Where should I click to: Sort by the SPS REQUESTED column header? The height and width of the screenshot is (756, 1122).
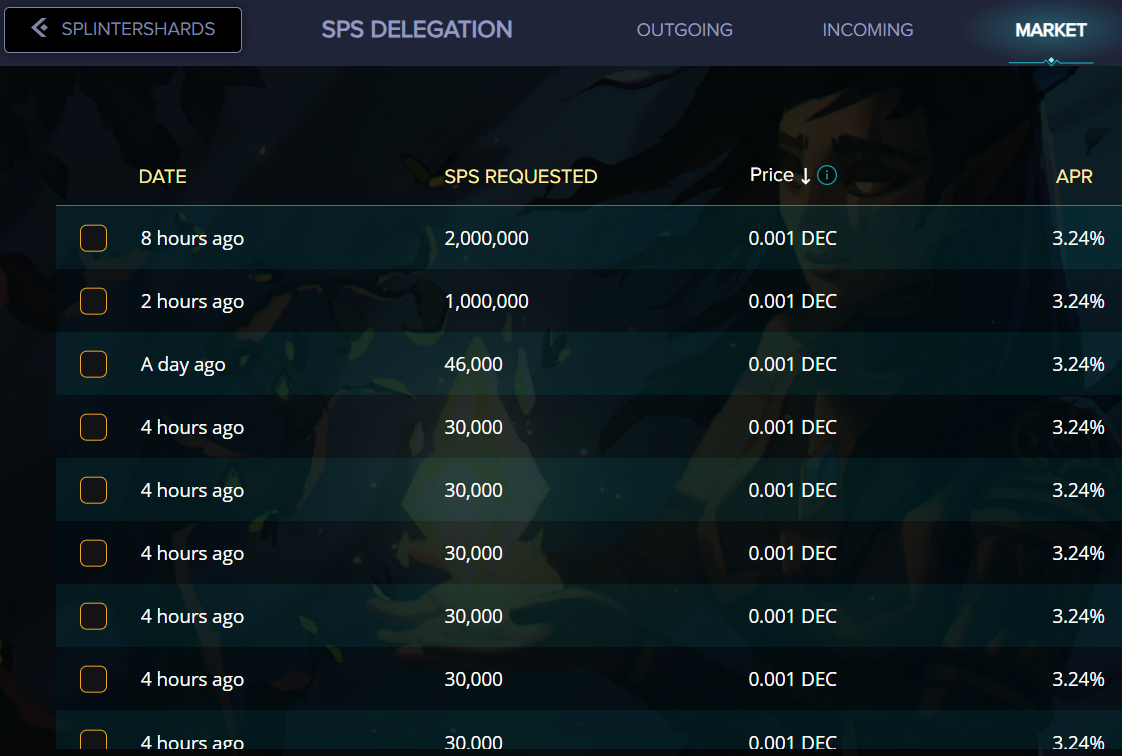pos(520,177)
